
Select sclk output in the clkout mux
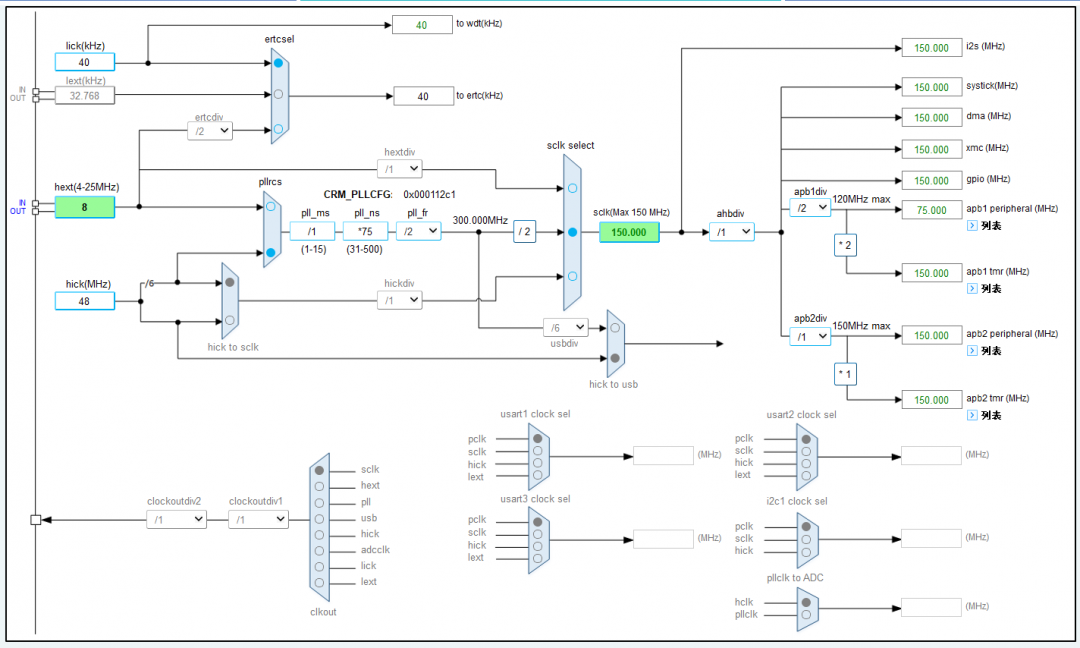pyautogui.click(x=320, y=468)
